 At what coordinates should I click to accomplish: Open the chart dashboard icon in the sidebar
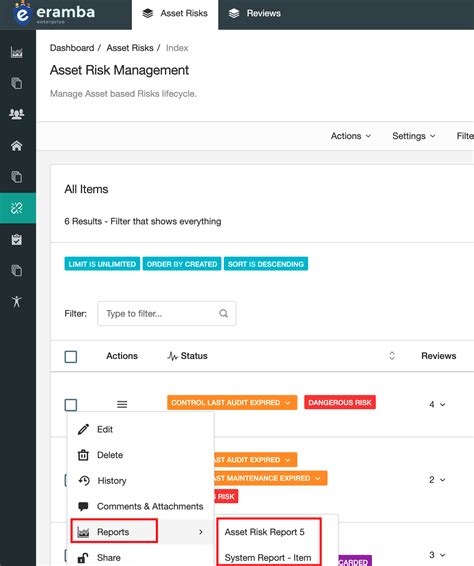coord(17,52)
